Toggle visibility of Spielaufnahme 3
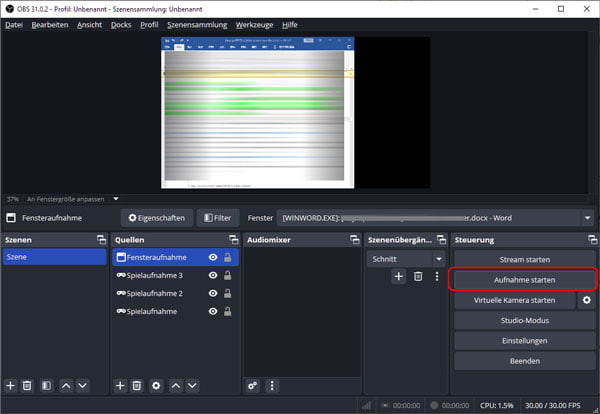The height and width of the screenshot is (414, 600). pos(212,275)
